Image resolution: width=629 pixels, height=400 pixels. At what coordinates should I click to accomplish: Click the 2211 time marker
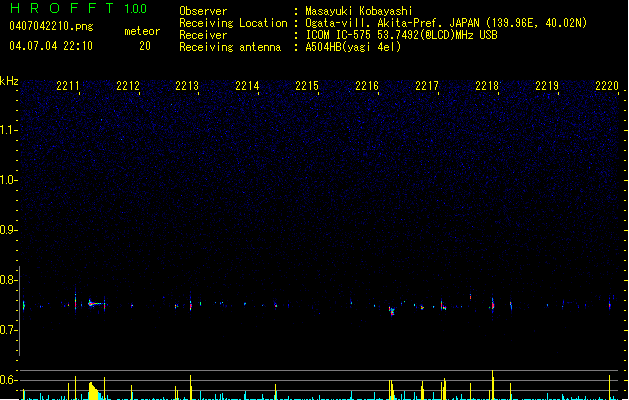[68, 86]
